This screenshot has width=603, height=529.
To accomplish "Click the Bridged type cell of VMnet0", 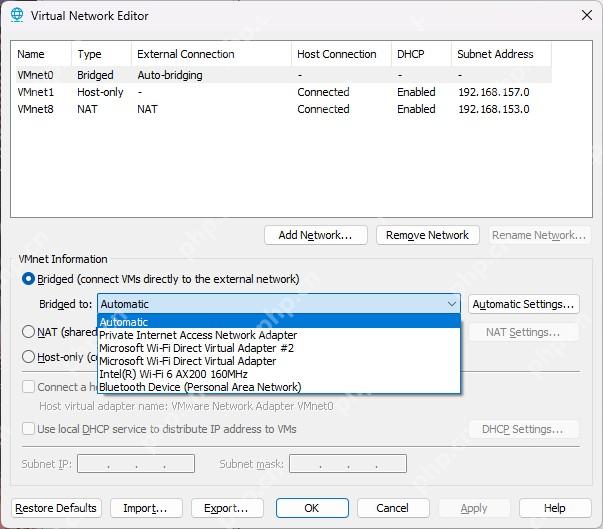I will point(95,75).
